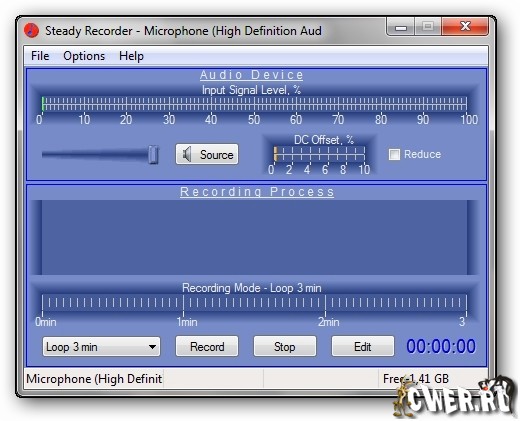Click the red Steady Recorder app icon
This screenshot has width=520, height=421.
coord(31,31)
